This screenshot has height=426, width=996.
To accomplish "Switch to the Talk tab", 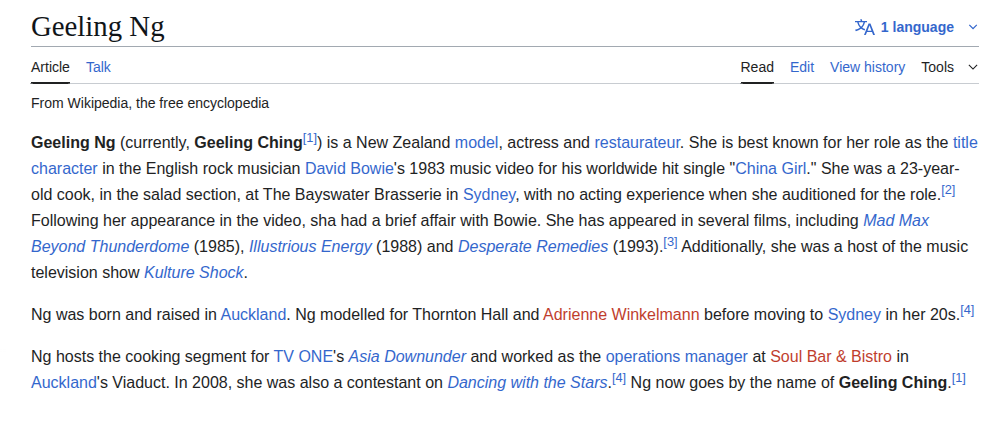I will point(98,67).
